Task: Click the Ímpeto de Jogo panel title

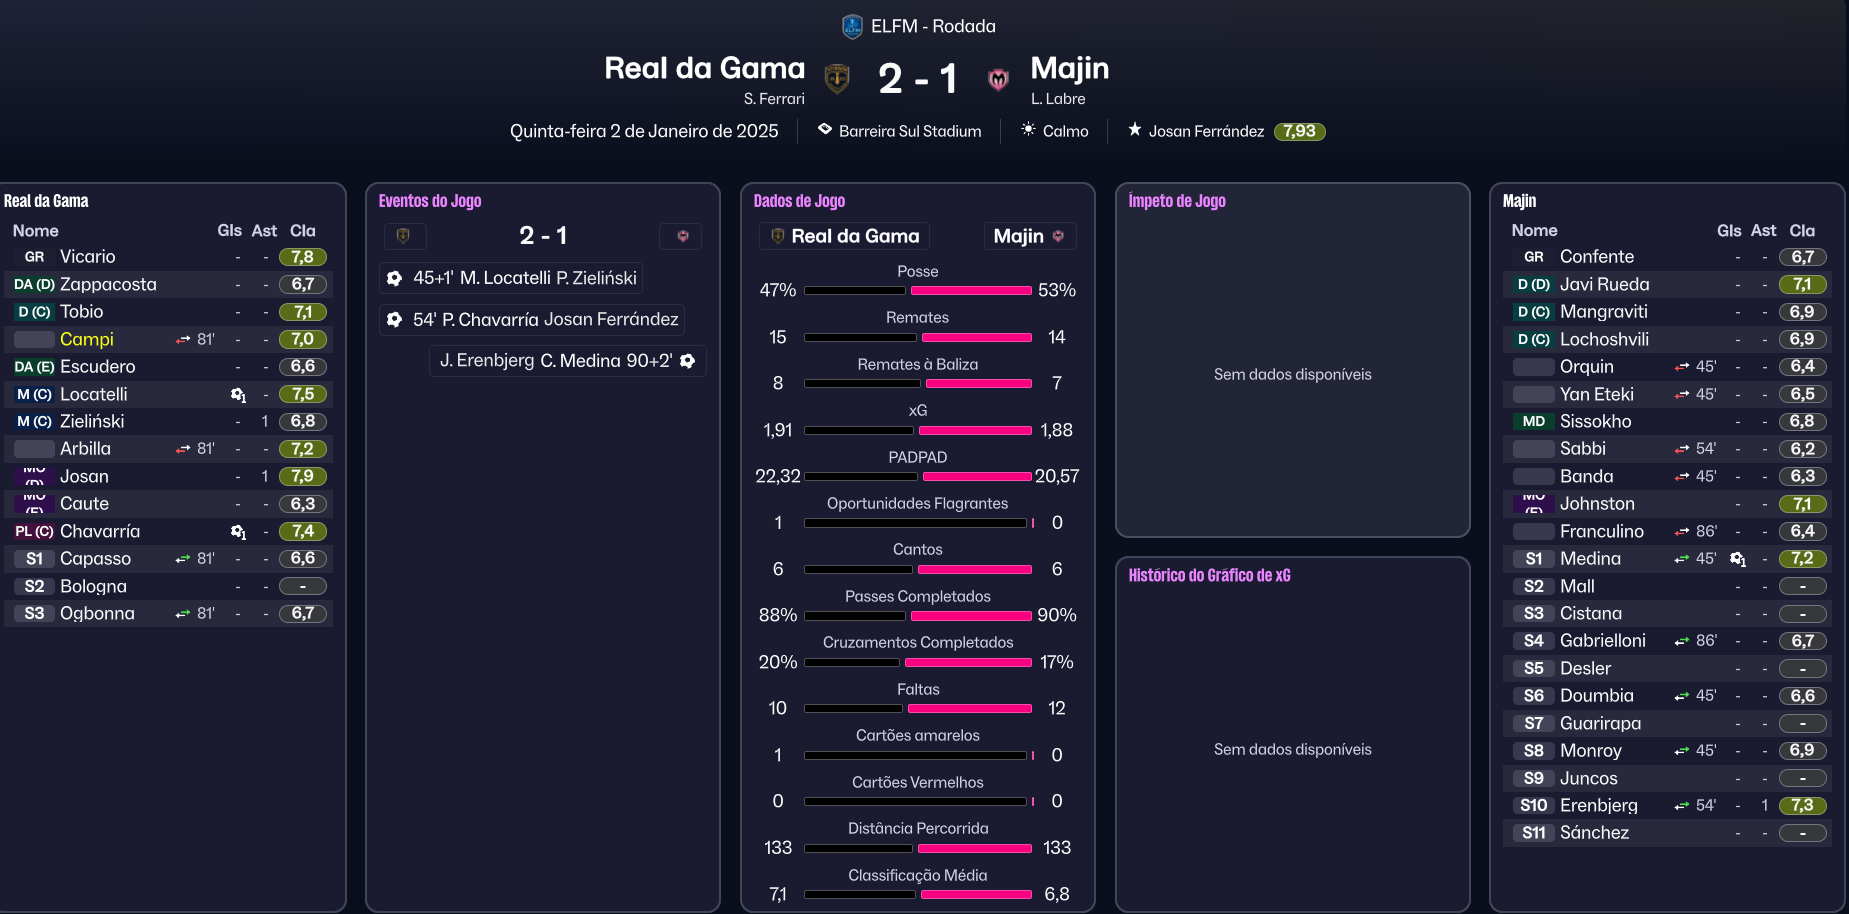Action: point(1177,201)
